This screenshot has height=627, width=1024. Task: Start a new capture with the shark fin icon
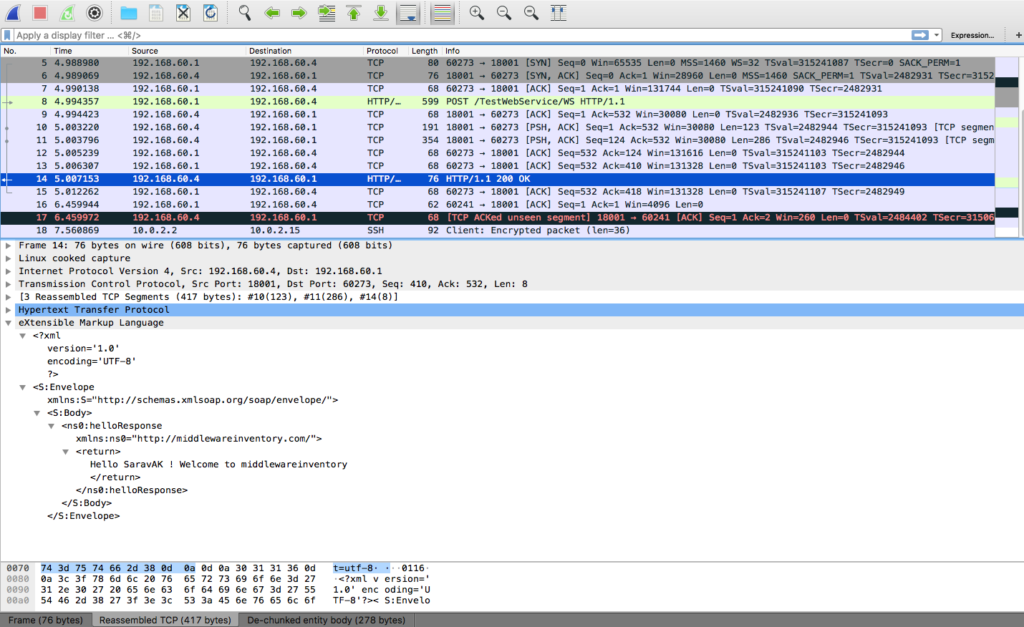tap(12, 13)
